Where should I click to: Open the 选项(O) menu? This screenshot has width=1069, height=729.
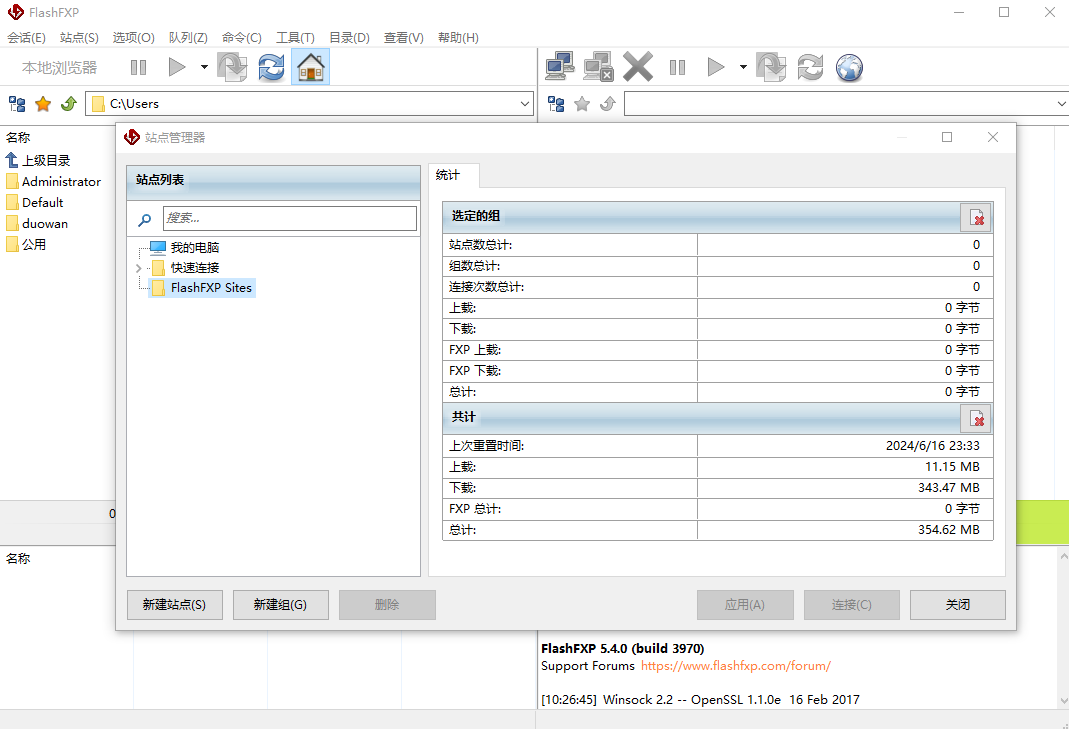[x=134, y=38]
